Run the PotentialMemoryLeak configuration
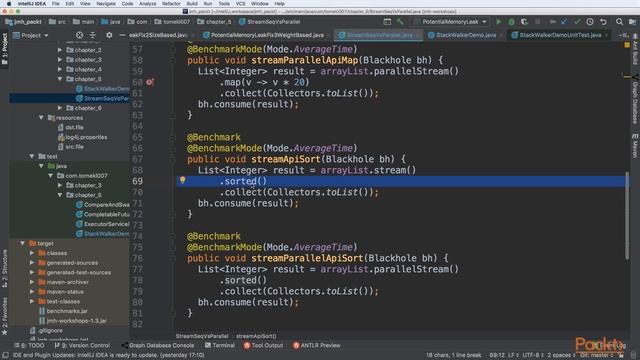 pyautogui.click(x=498, y=22)
